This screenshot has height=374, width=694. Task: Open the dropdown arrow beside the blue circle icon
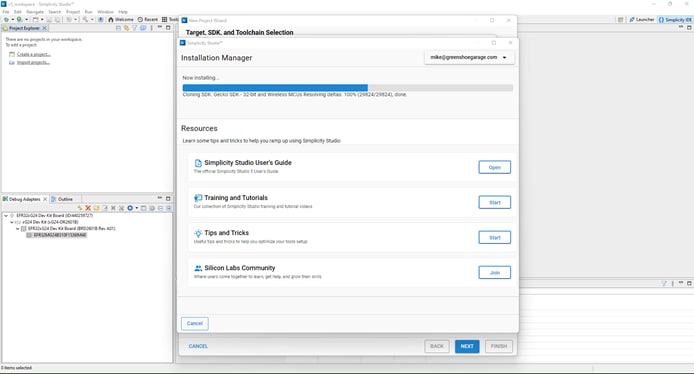click(x=137, y=208)
